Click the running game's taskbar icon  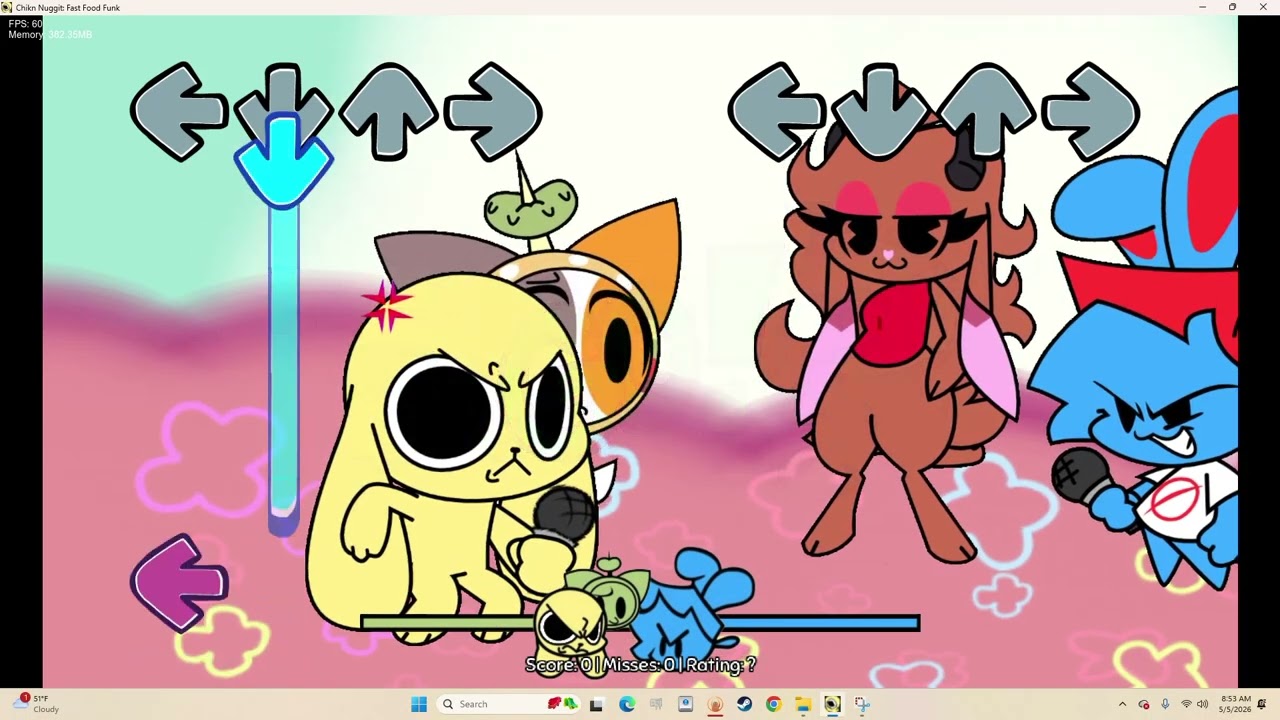[x=832, y=704]
